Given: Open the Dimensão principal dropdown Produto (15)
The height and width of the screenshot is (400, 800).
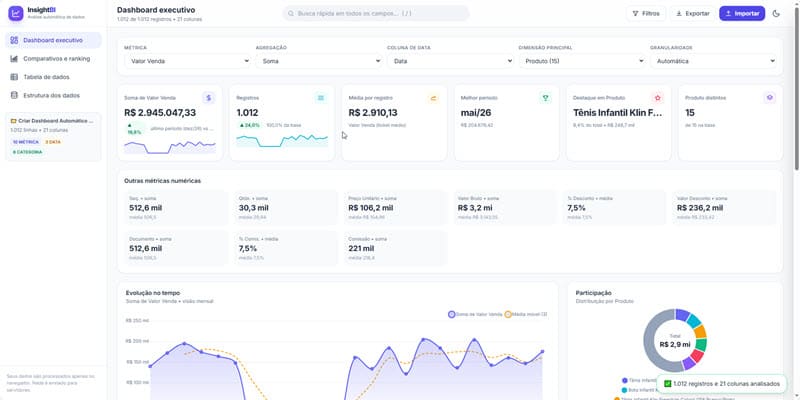Looking at the screenshot, I should [582, 61].
